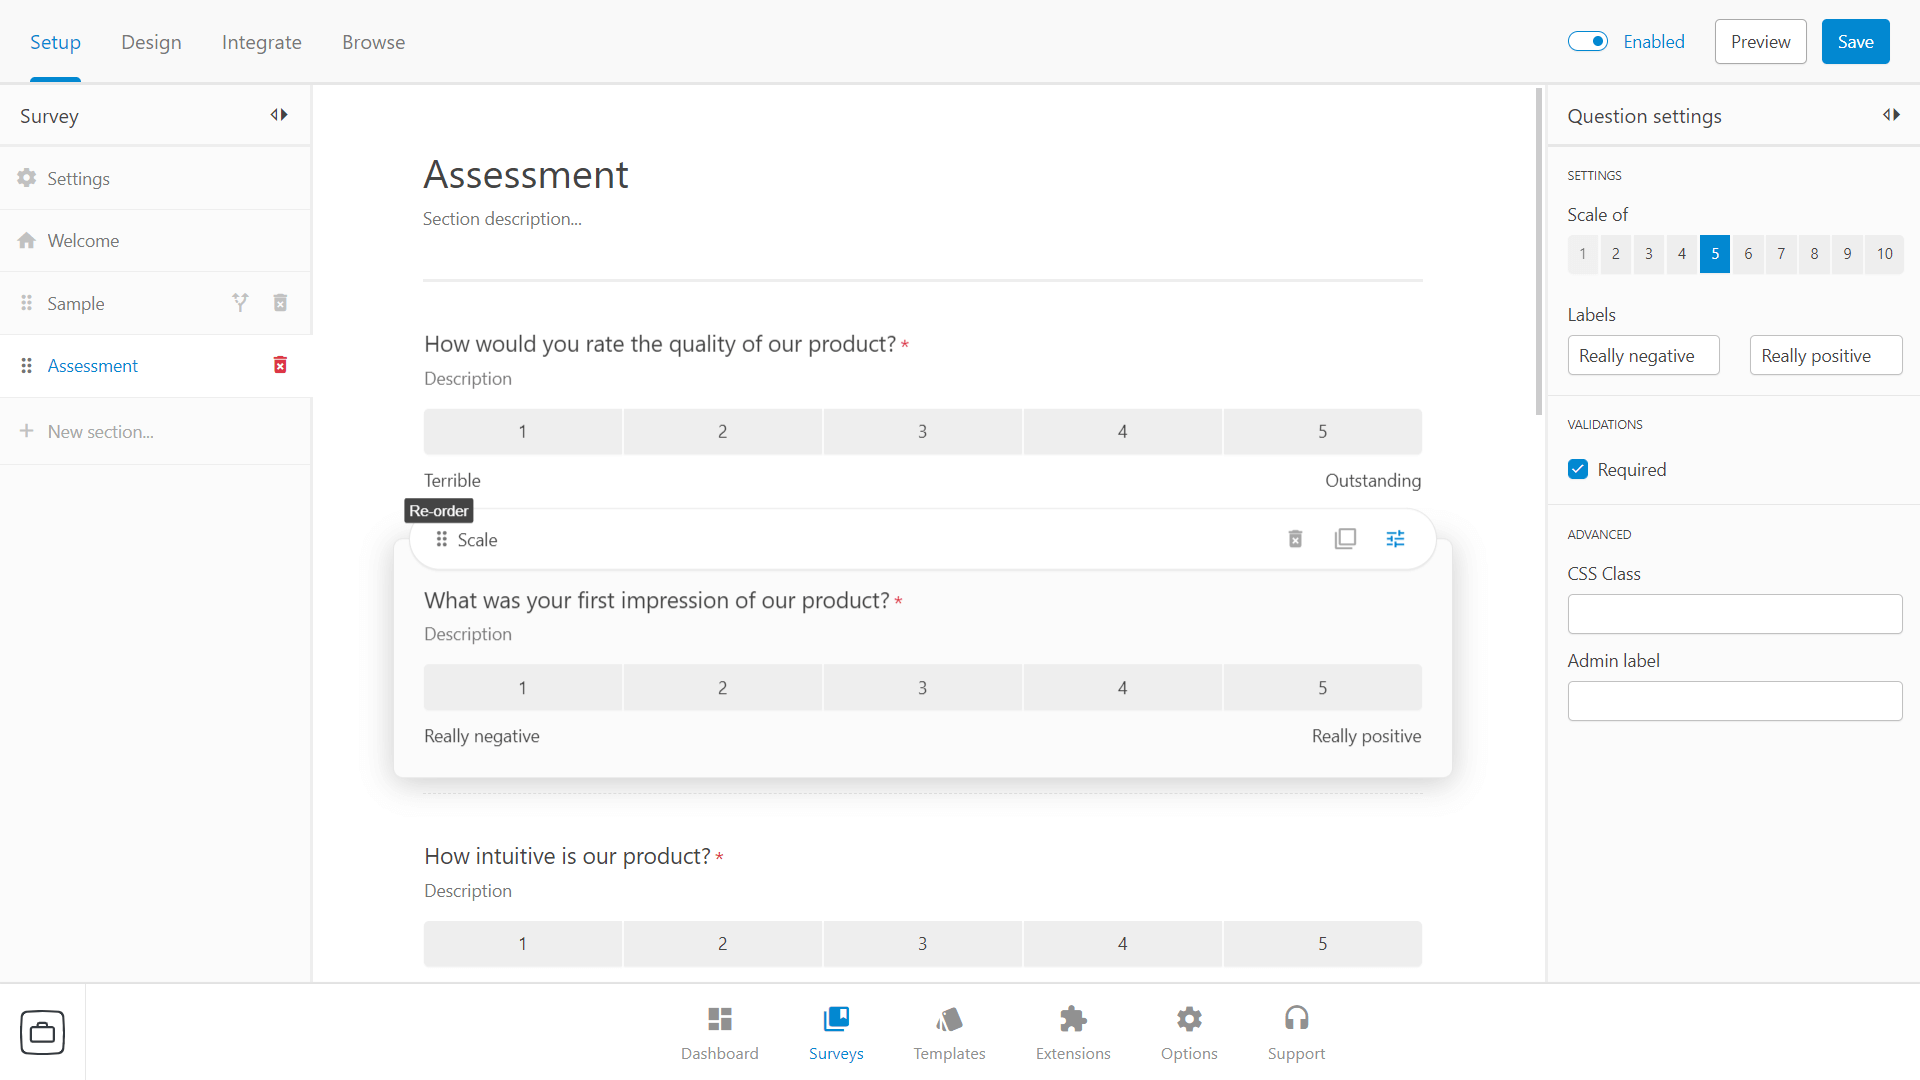The image size is (1920, 1080).
Task: Switch to the Integrate tab
Action: tap(261, 42)
